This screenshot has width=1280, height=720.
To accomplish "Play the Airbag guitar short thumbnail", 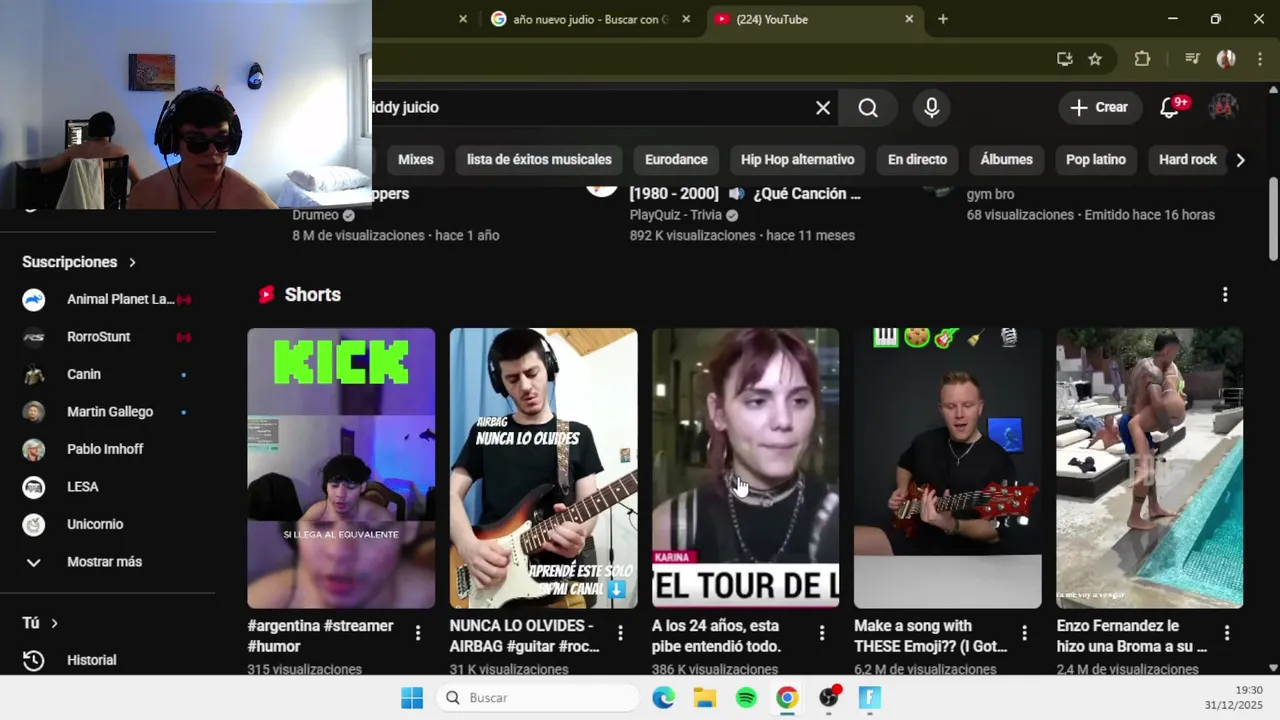I will [543, 468].
